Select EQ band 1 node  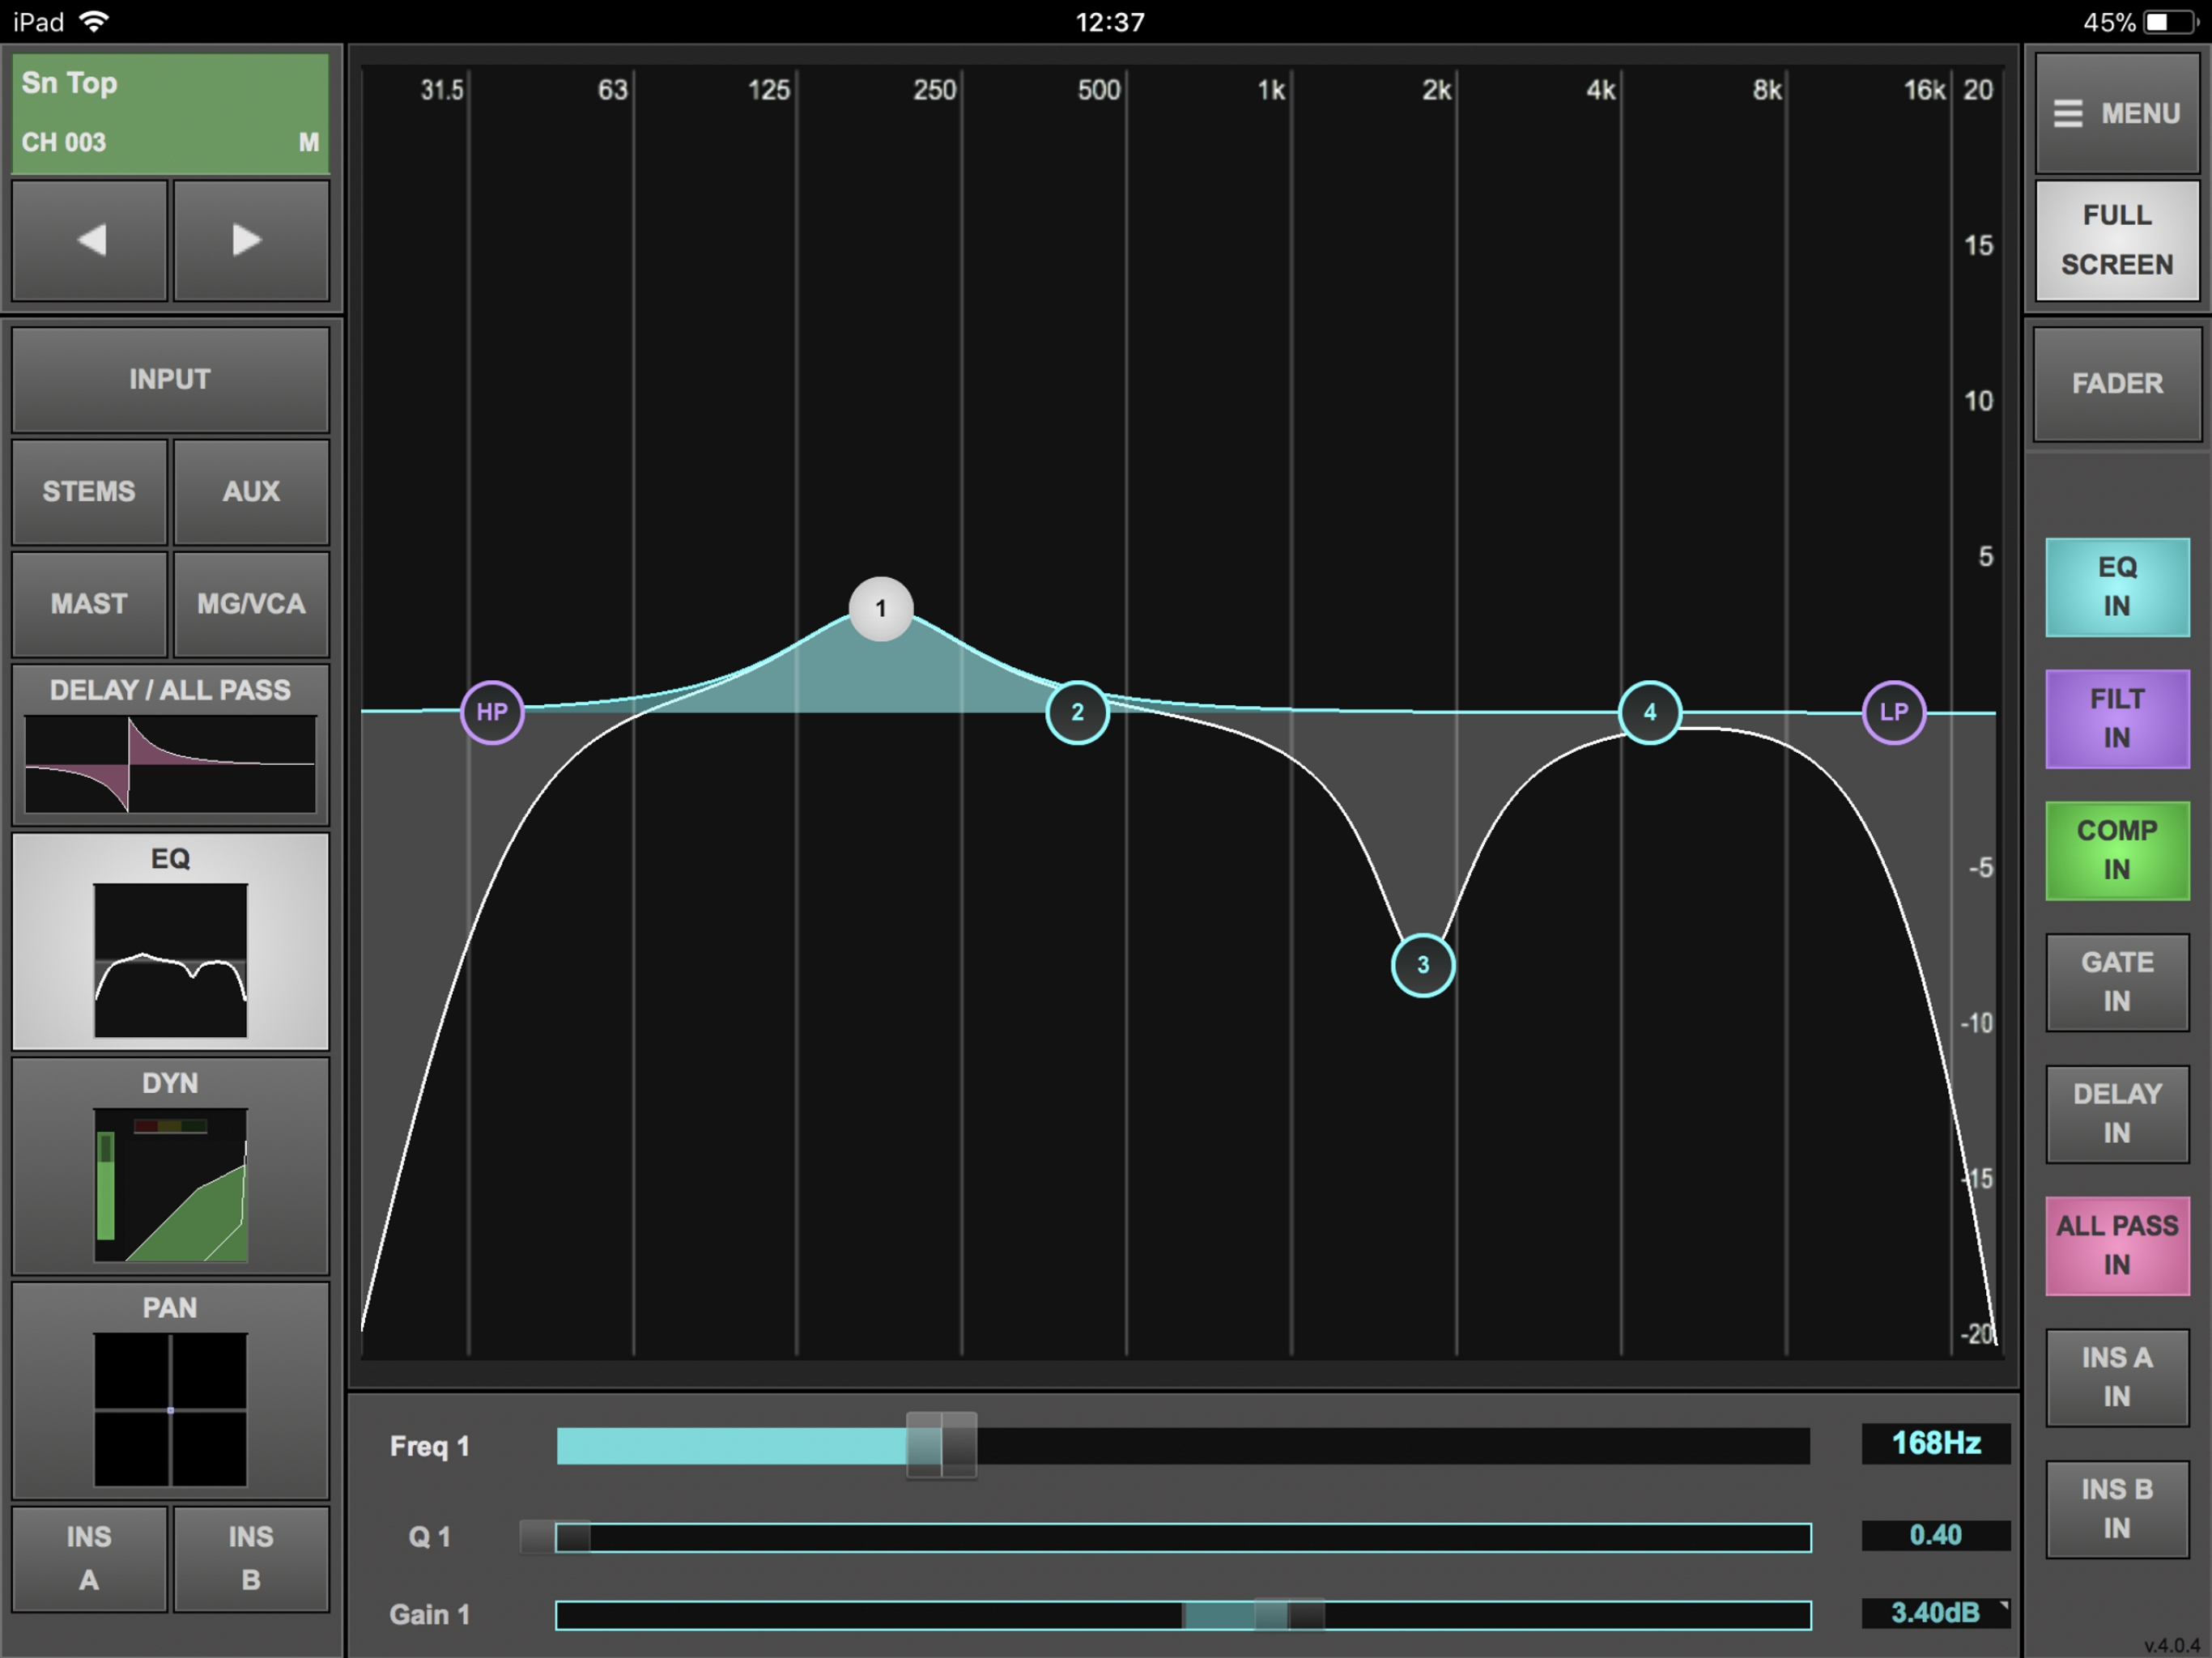880,608
